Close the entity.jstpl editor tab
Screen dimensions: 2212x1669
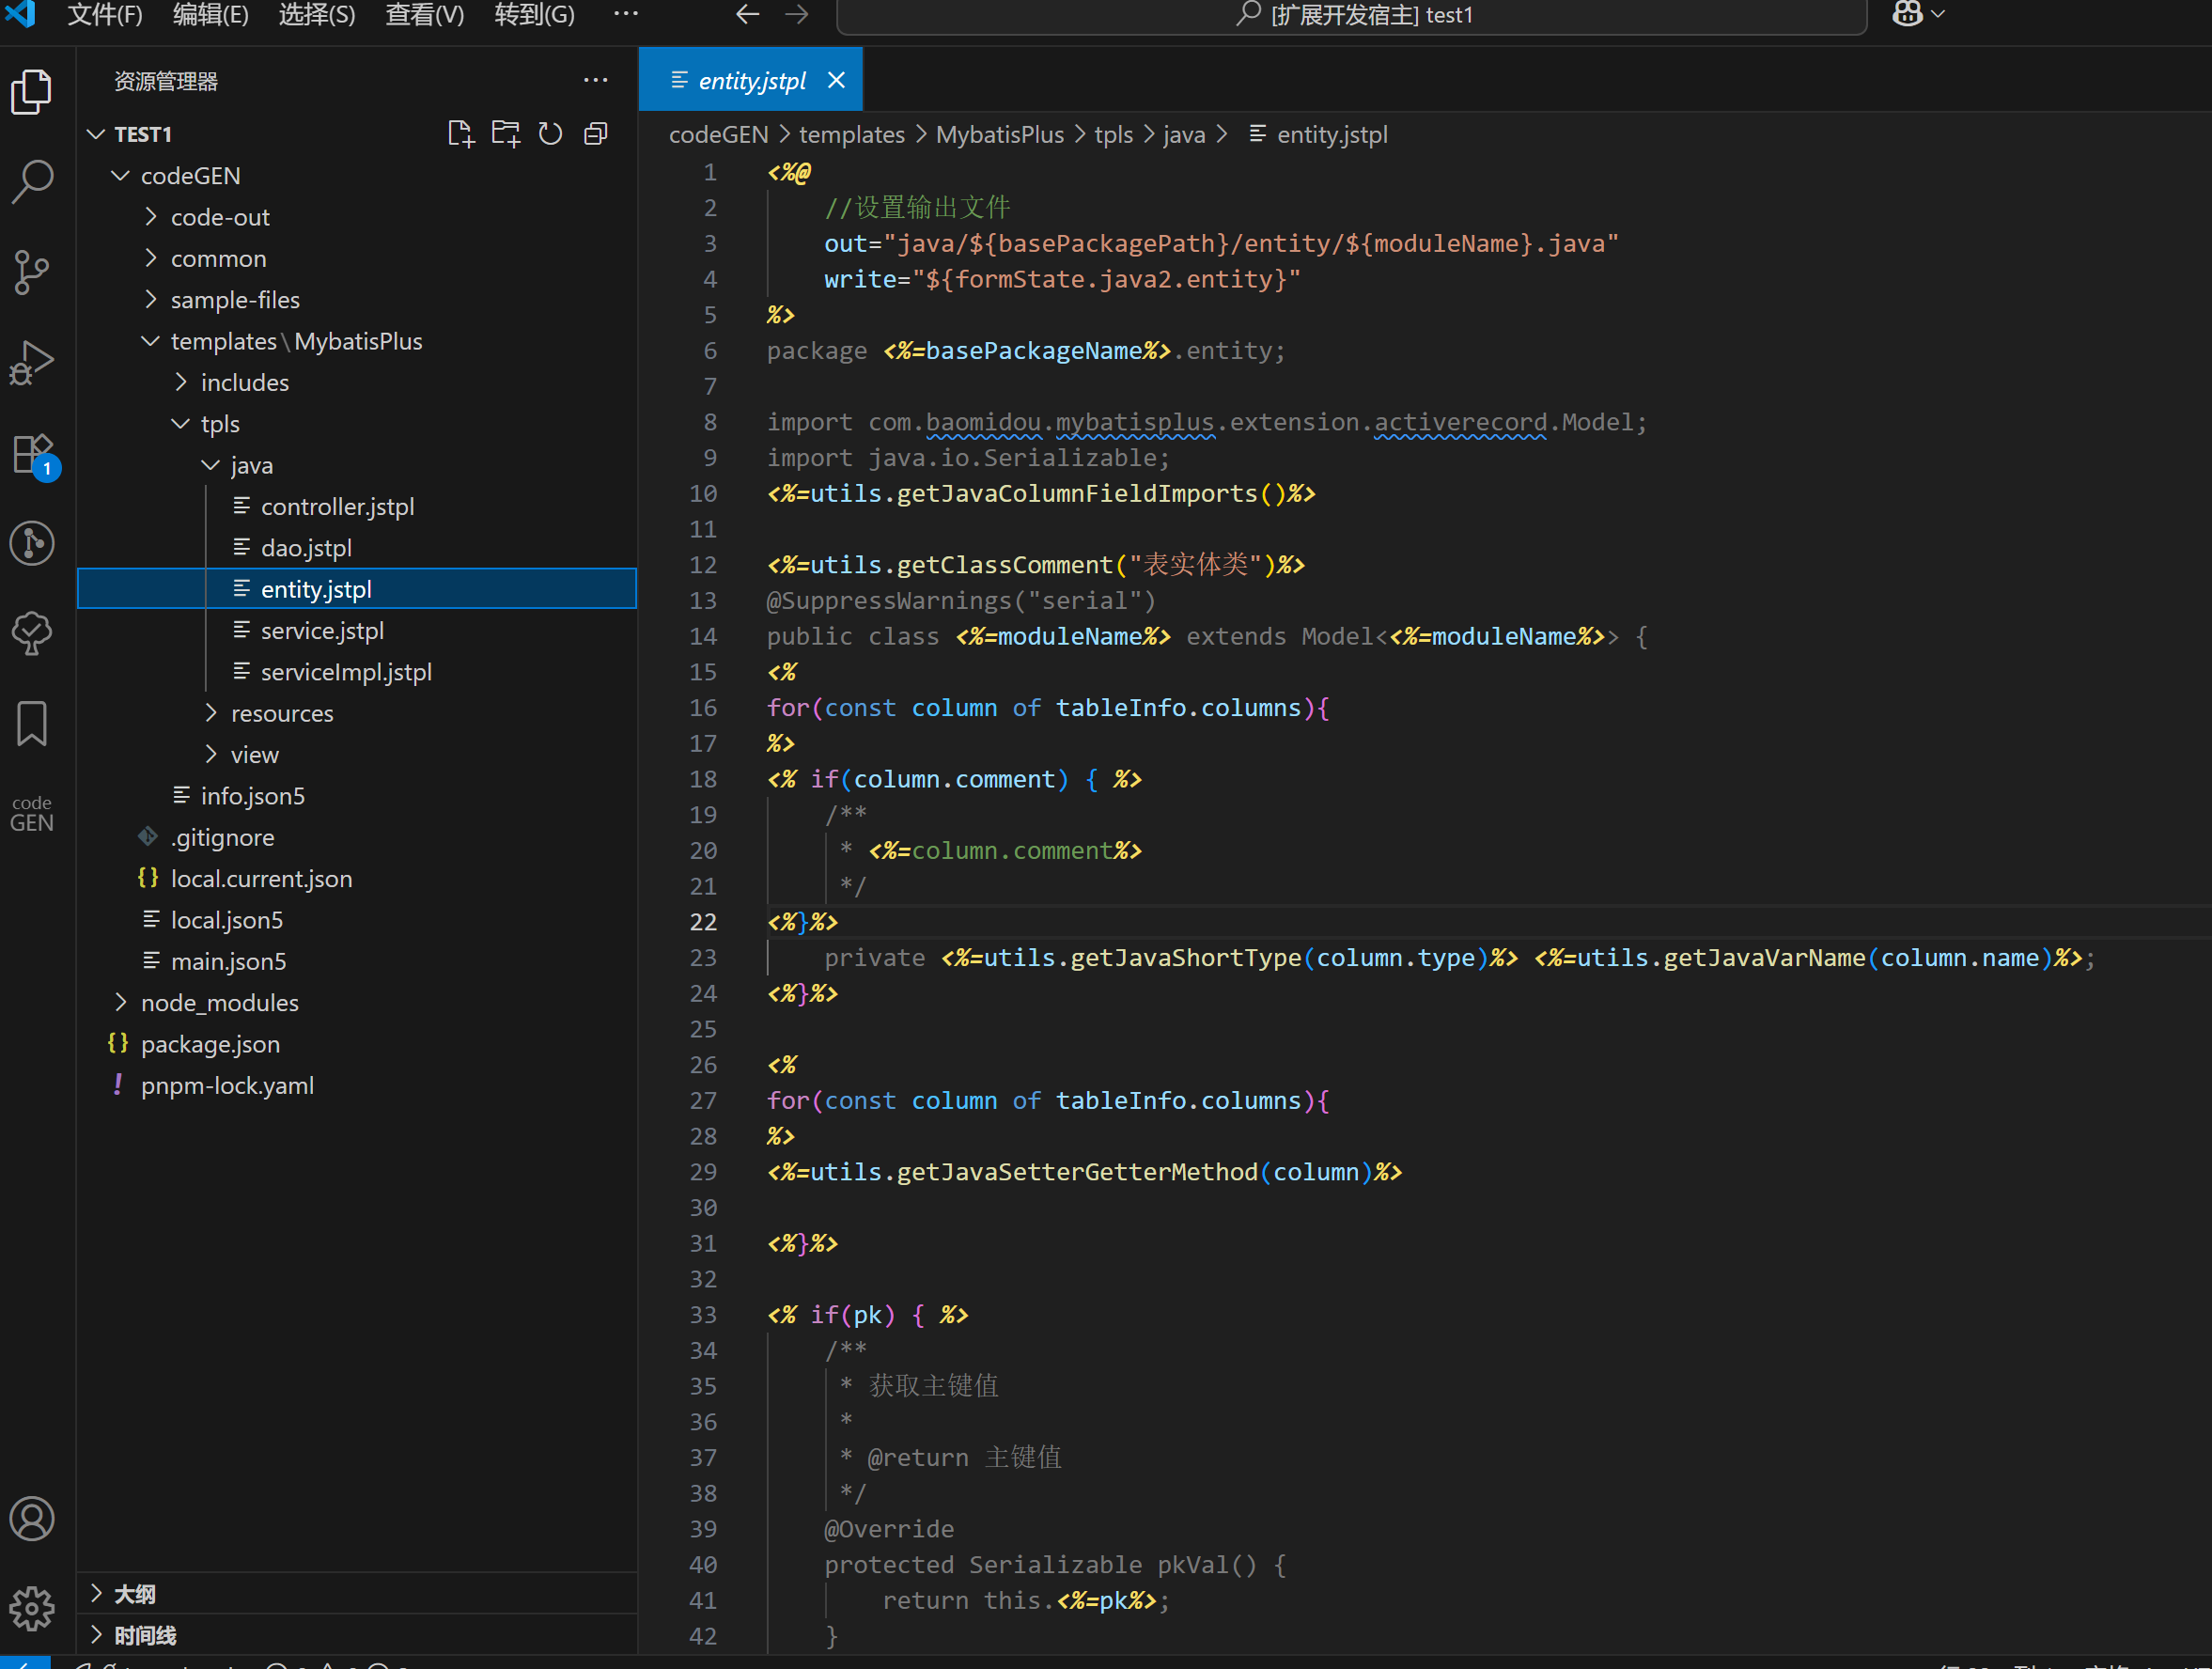837,80
